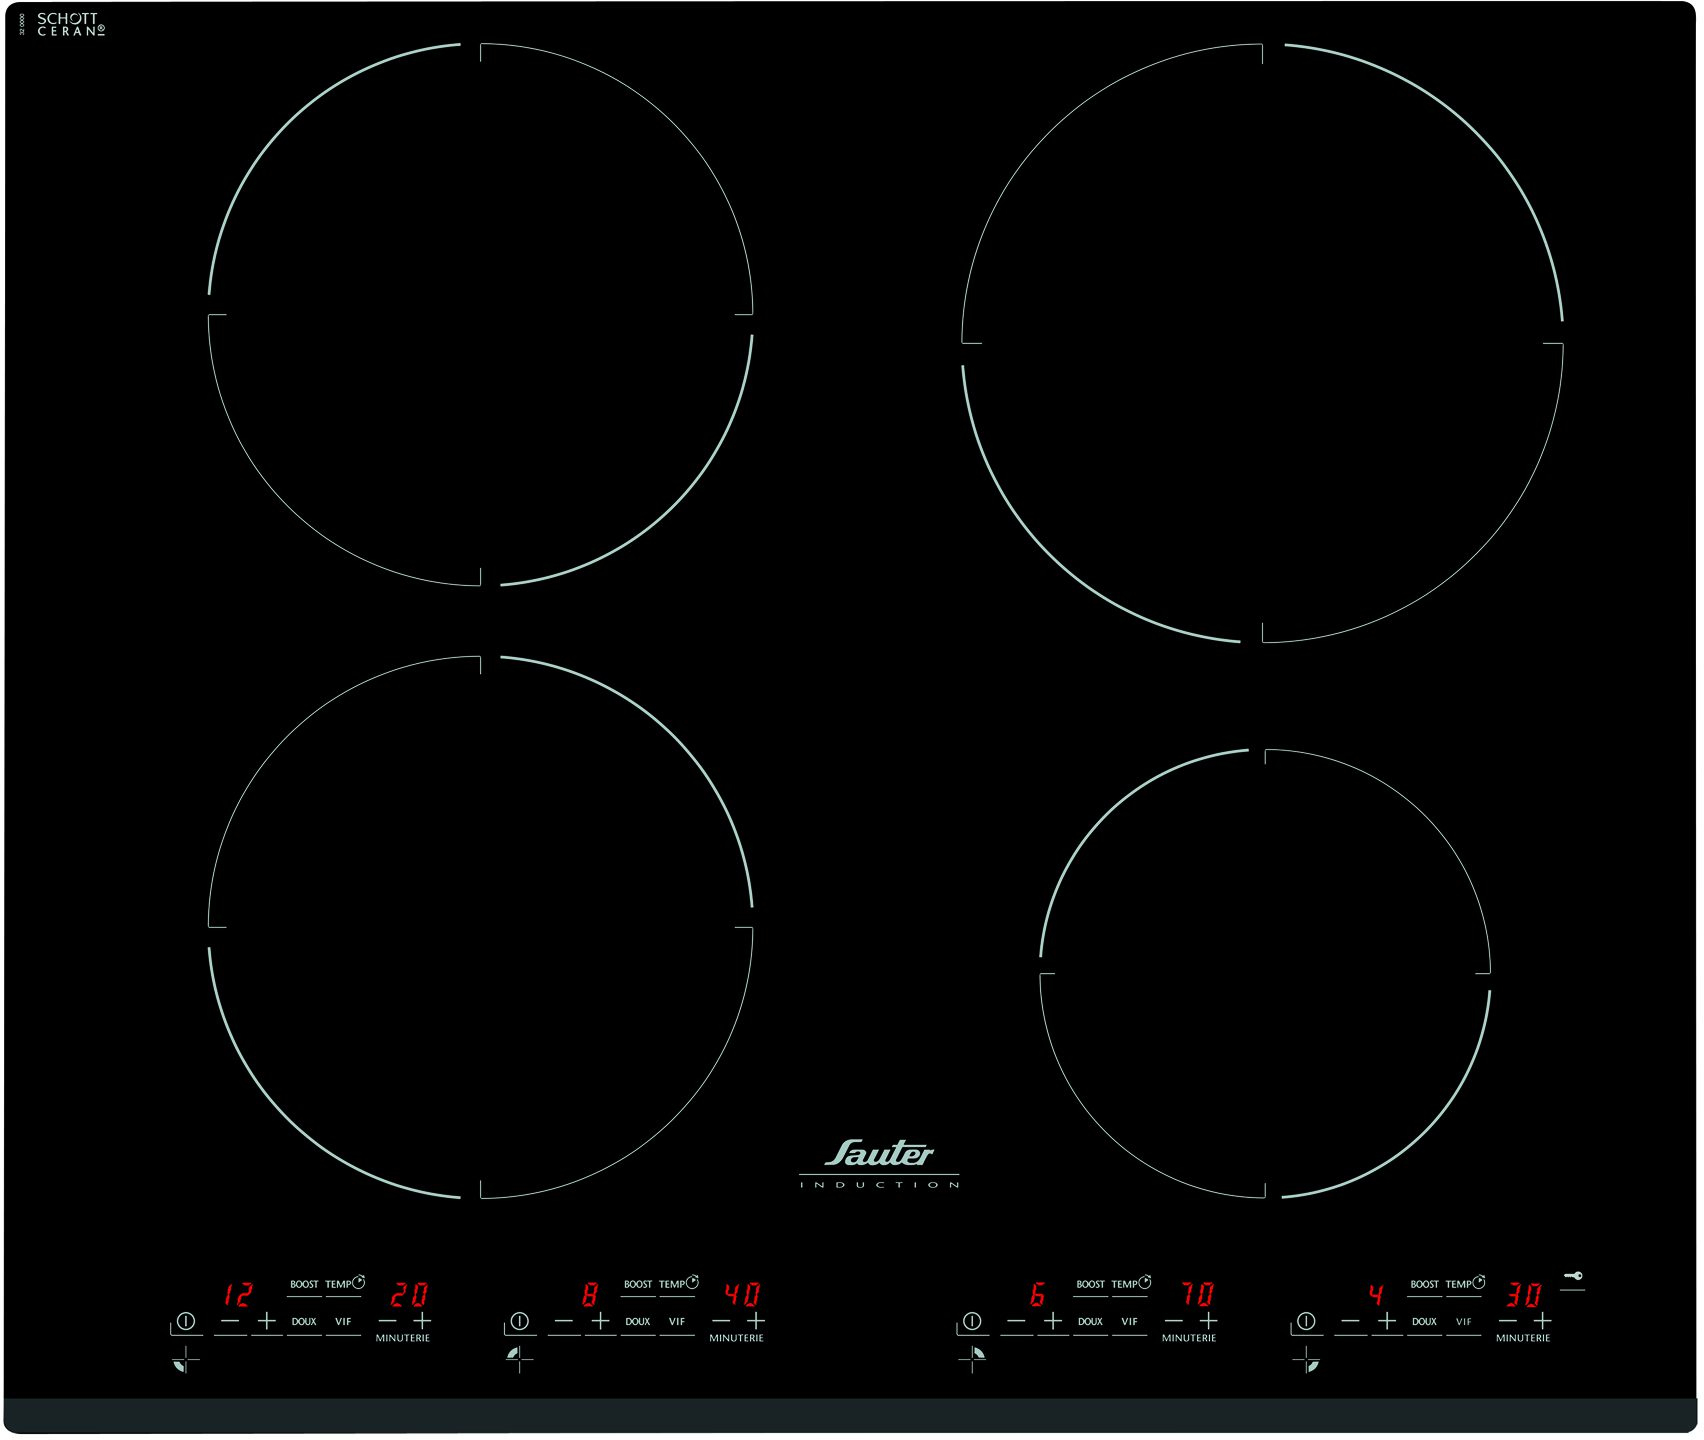Viewport: 1704px width, 1440px height.
Task: Tap the Sauter Induction logo
Action: pos(879,1164)
